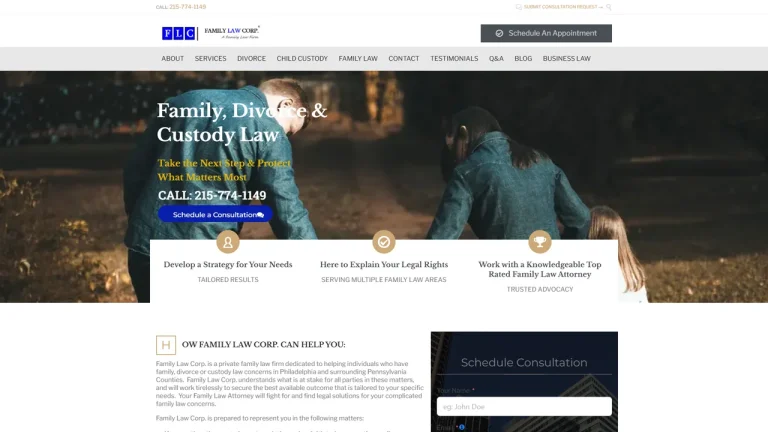Go to the Divorce menu item
This screenshot has height=432, width=768.
(251, 58)
